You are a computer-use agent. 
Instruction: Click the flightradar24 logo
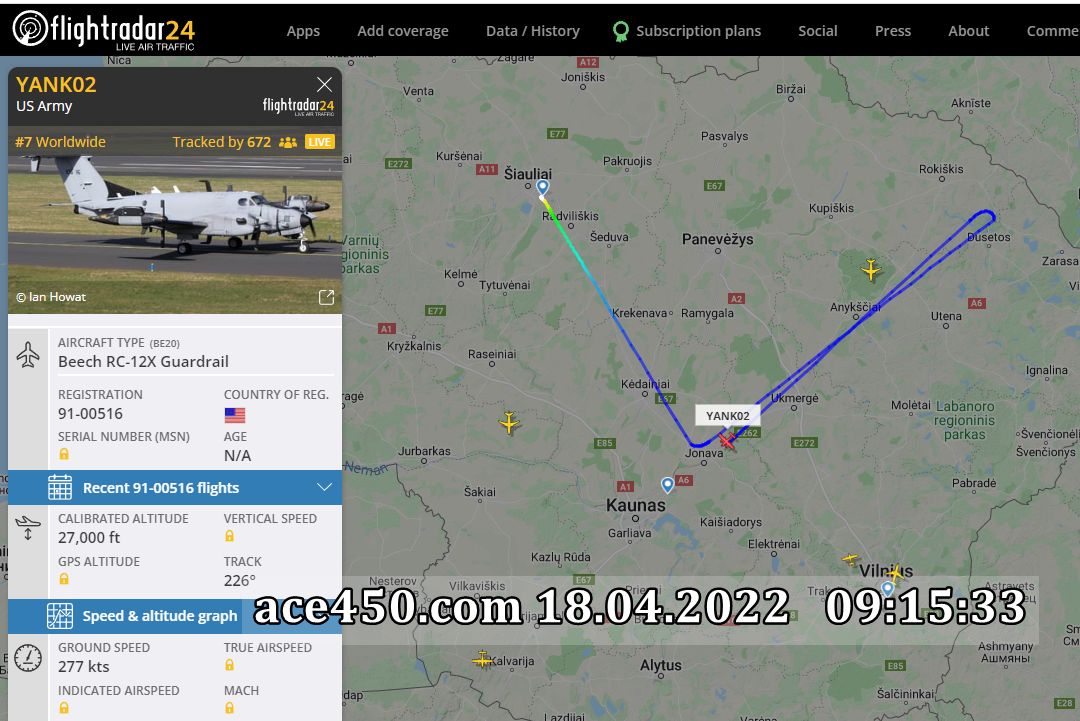104,30
